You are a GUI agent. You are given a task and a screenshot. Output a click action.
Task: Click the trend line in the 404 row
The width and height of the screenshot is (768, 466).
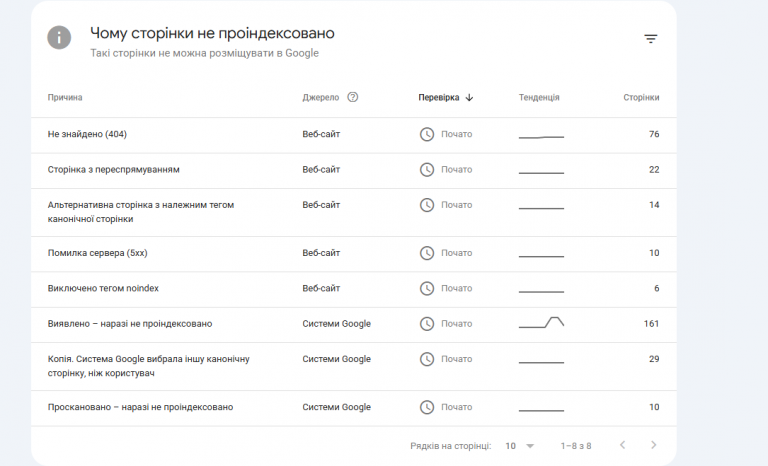point(541,137)
